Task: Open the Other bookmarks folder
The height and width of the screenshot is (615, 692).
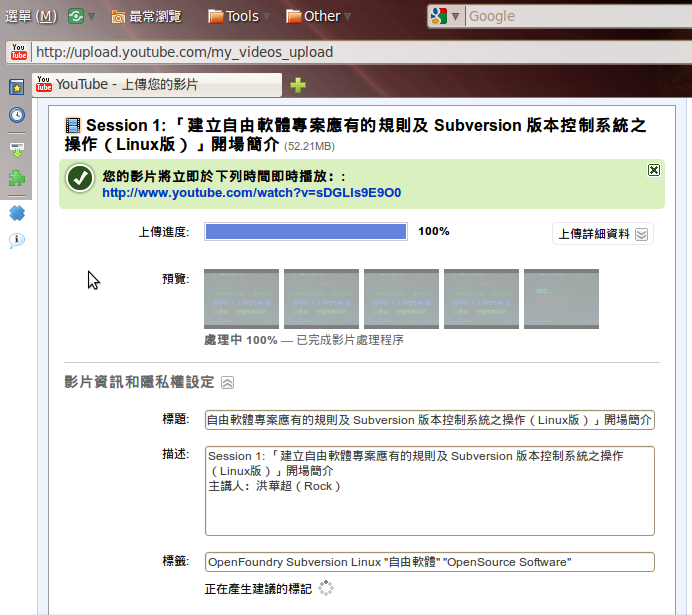Action: 314,17
